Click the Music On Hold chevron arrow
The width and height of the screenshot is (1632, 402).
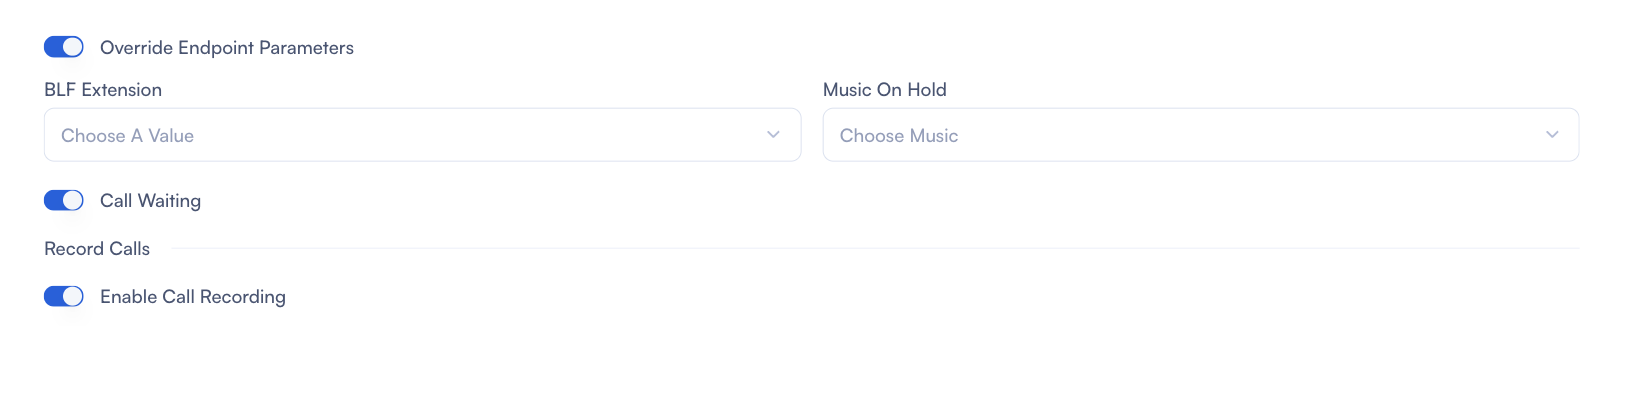click(x=1552, y=135)
